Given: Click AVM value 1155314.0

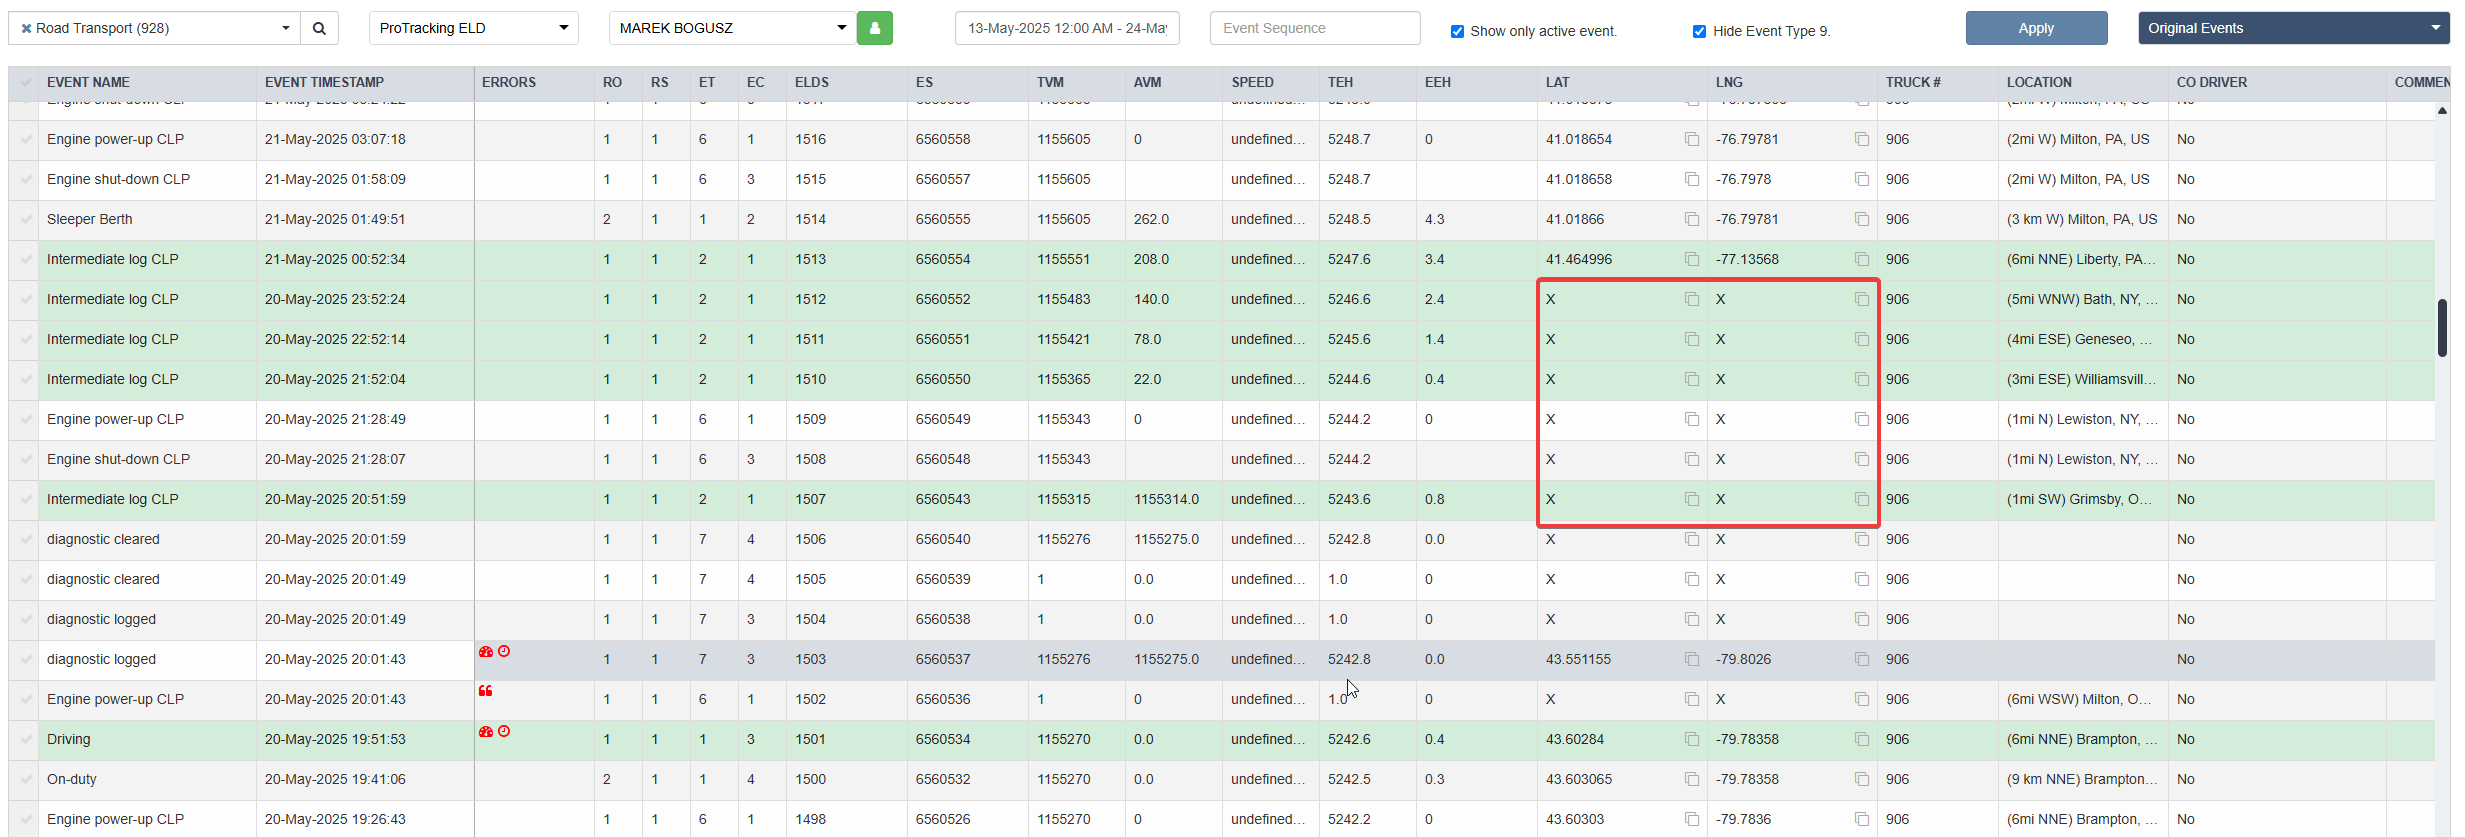Looking at the screenshot, I should coord(1166,499).
